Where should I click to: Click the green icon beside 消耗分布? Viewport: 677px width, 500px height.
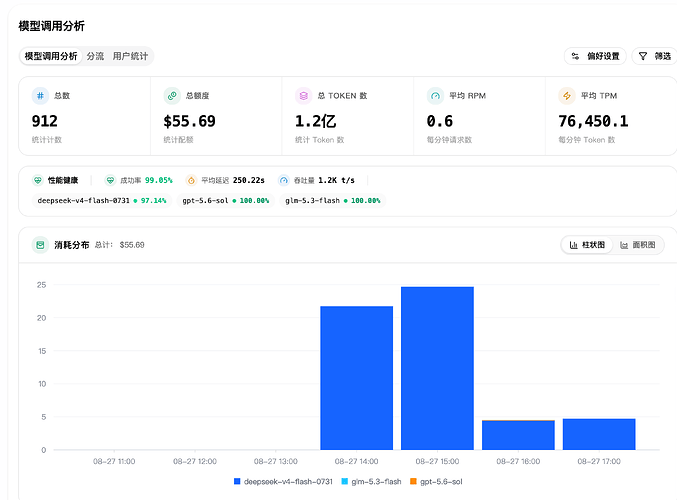tap(40, 245)
